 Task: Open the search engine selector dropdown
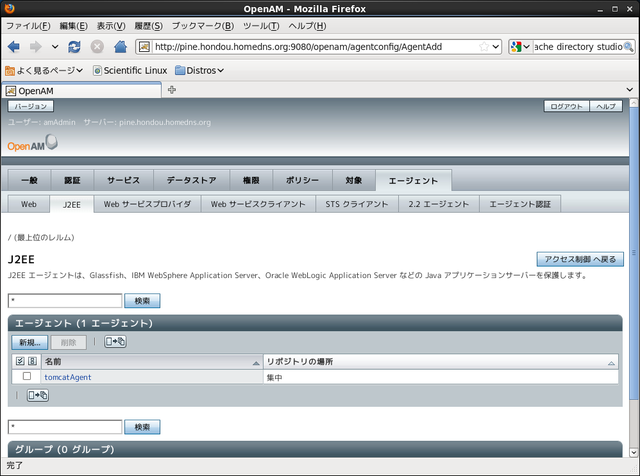point(520,47)
